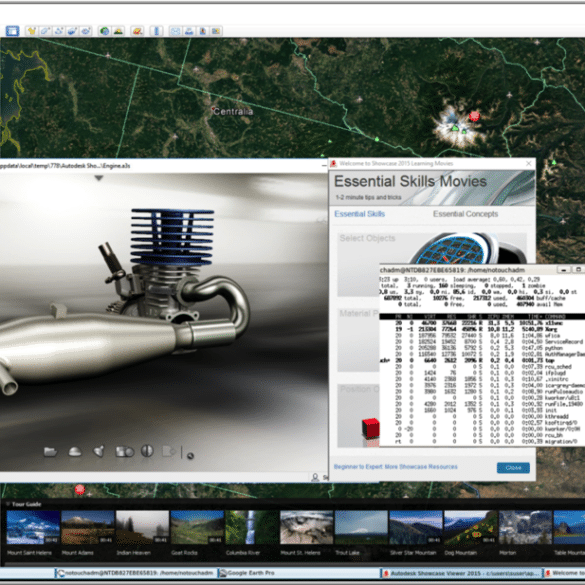
Task: Show historical imagery globe icon
Action: click(x=104, y=31)
